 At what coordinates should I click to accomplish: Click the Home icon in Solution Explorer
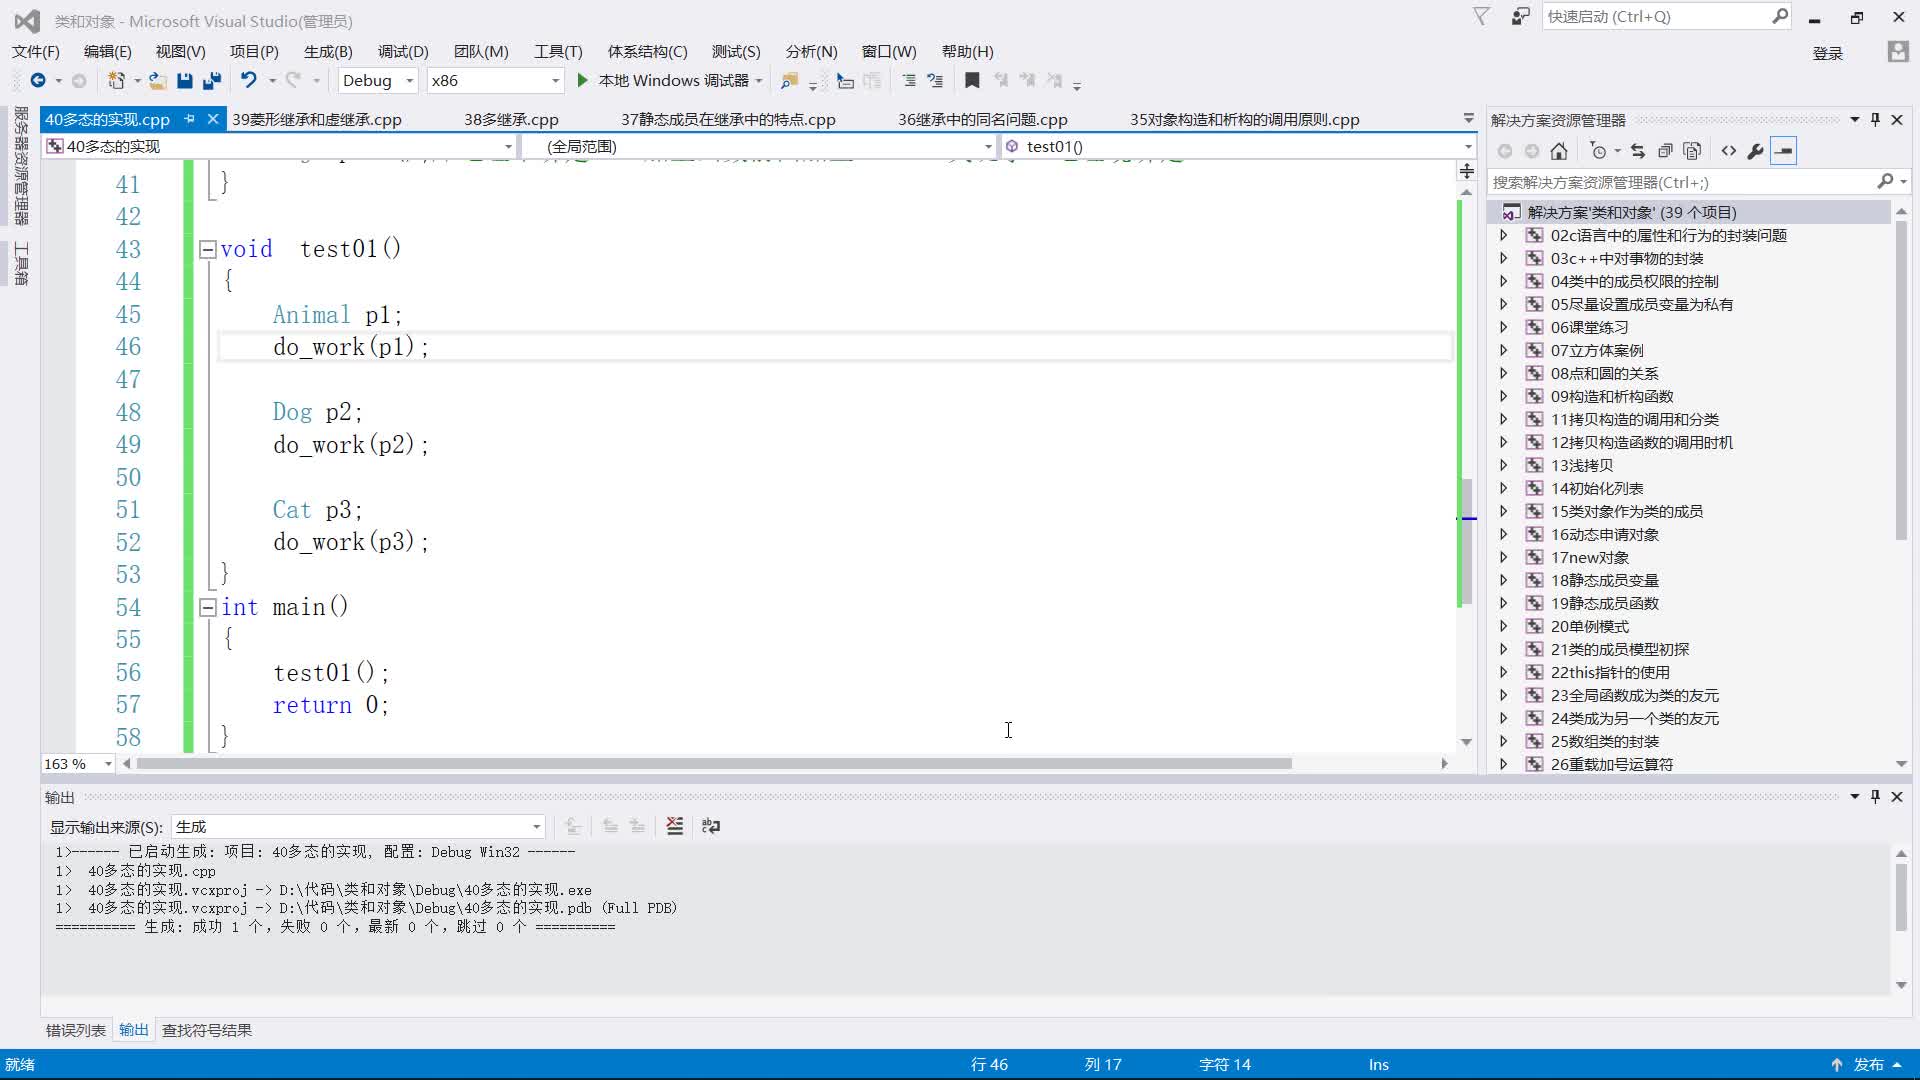tap(1559, 151)
